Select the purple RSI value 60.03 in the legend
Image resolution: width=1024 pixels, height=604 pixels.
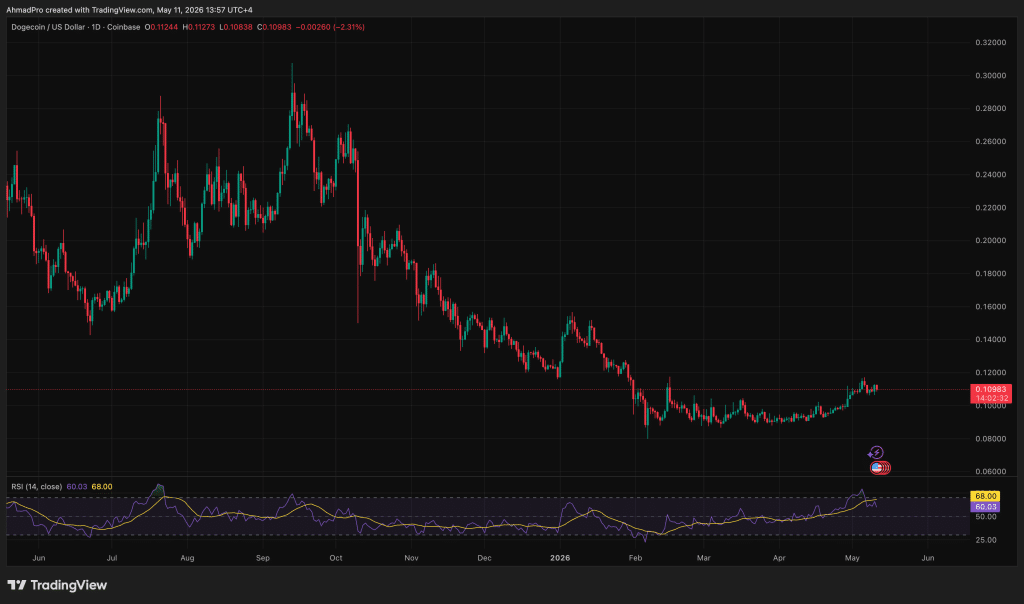point(77,486)
